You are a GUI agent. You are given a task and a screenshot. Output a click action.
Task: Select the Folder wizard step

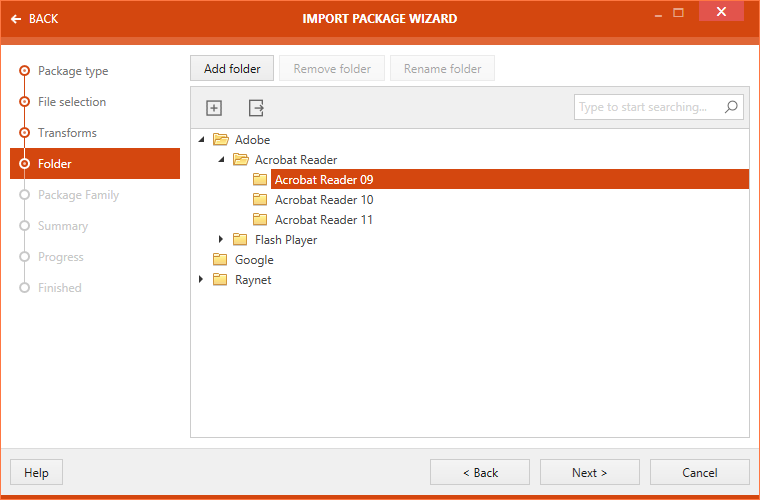click(95, 164)
